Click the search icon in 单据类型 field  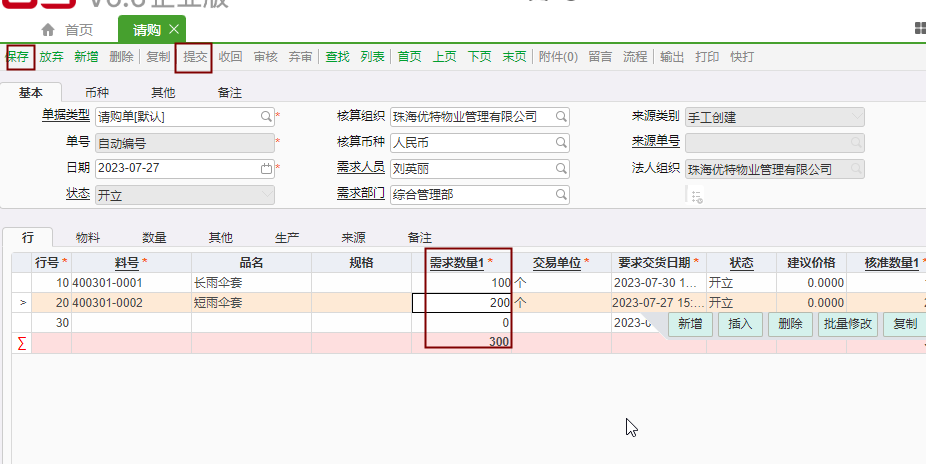(266, 116)
